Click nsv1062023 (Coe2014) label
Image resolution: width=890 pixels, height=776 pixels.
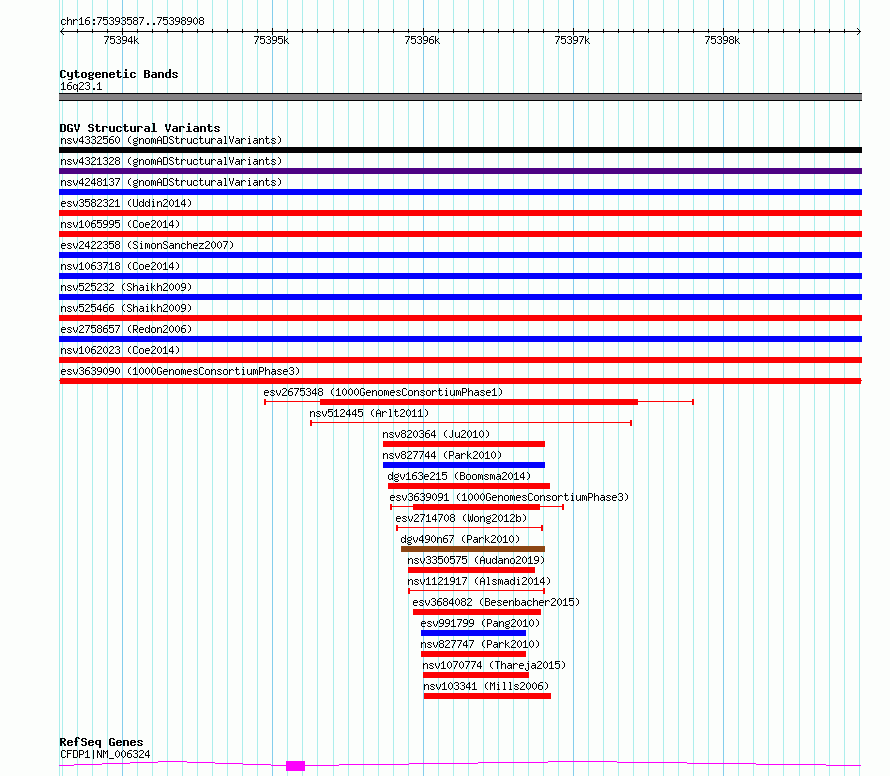click(x=120, y=350)
